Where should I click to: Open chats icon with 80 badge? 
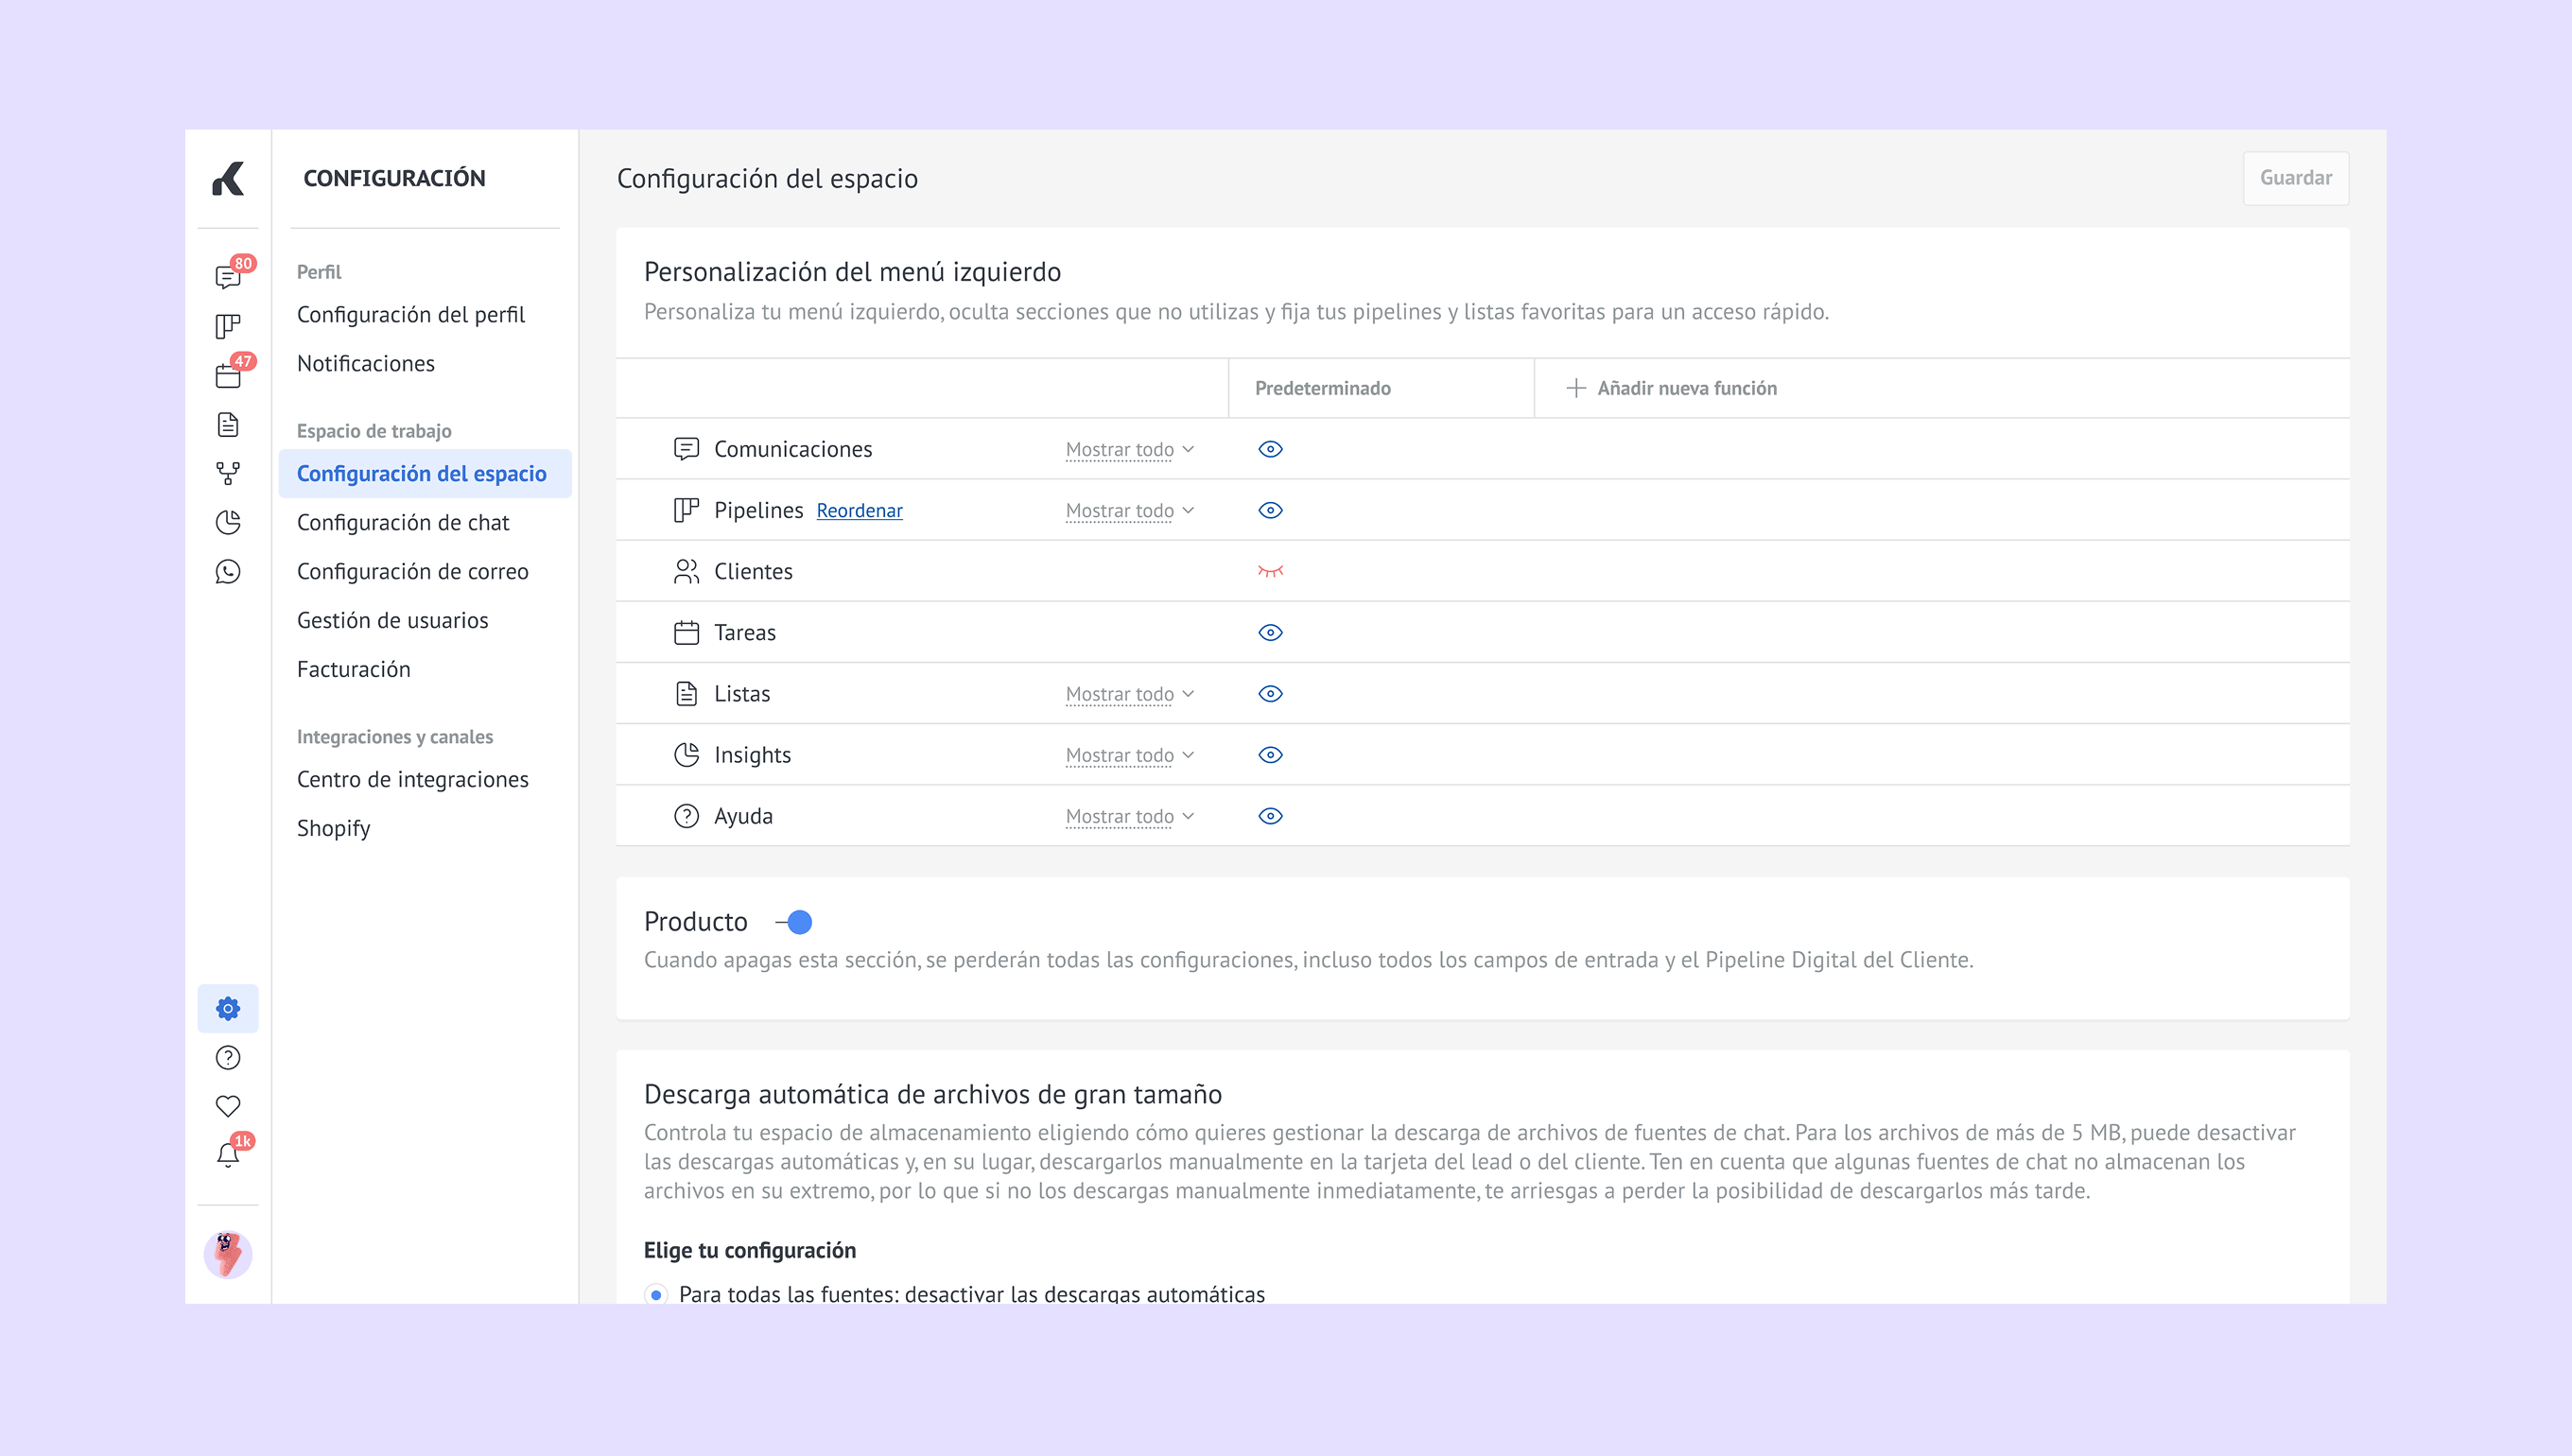click(x=228, y=277)
